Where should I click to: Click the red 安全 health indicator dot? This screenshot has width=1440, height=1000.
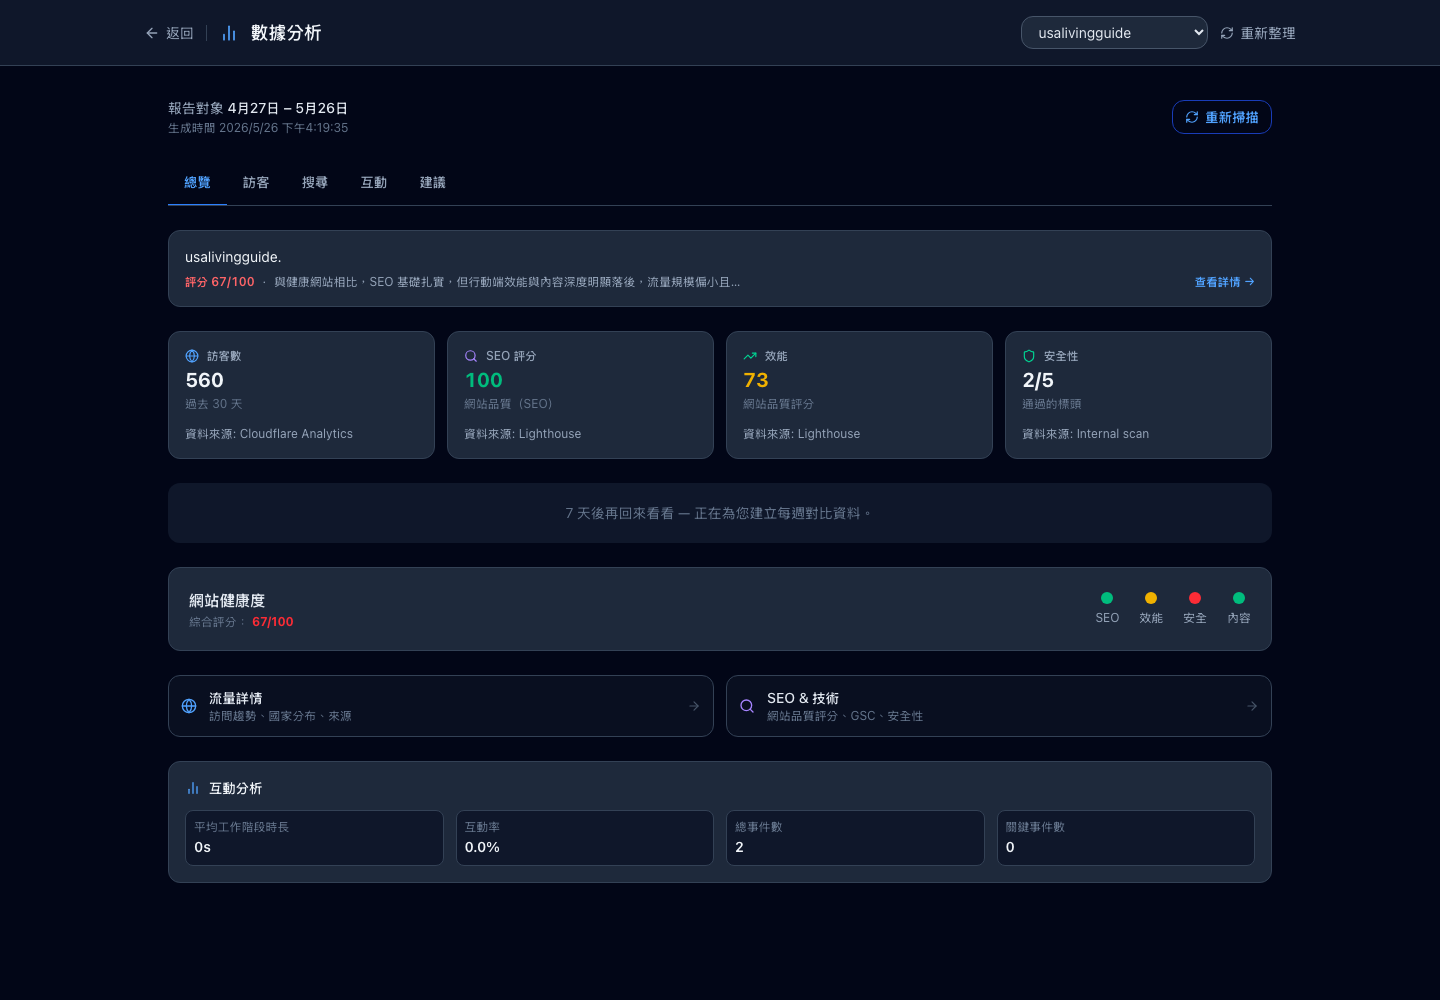click(1195, 598)
